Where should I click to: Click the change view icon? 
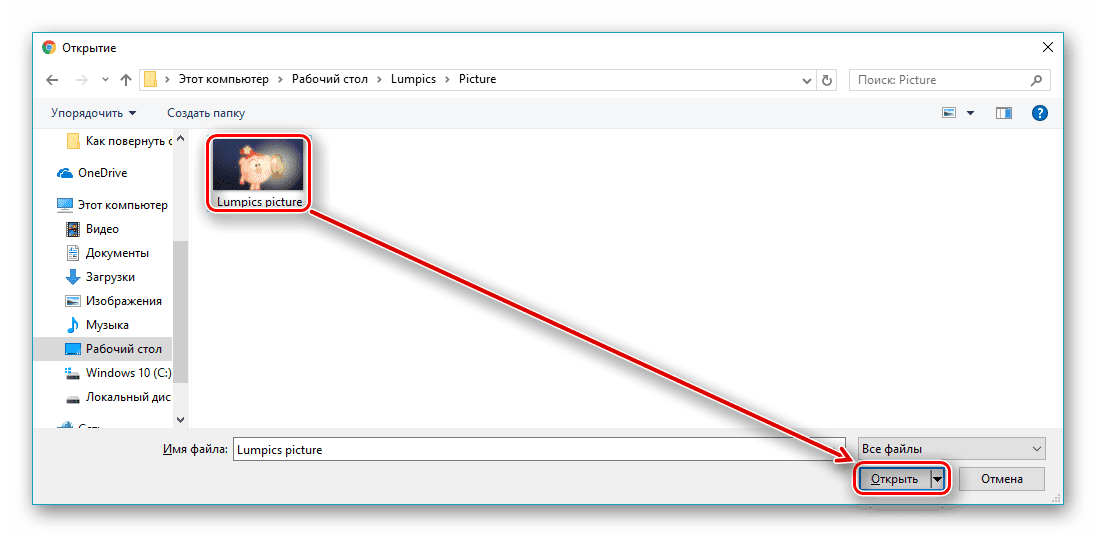click(x=949, y=113)
